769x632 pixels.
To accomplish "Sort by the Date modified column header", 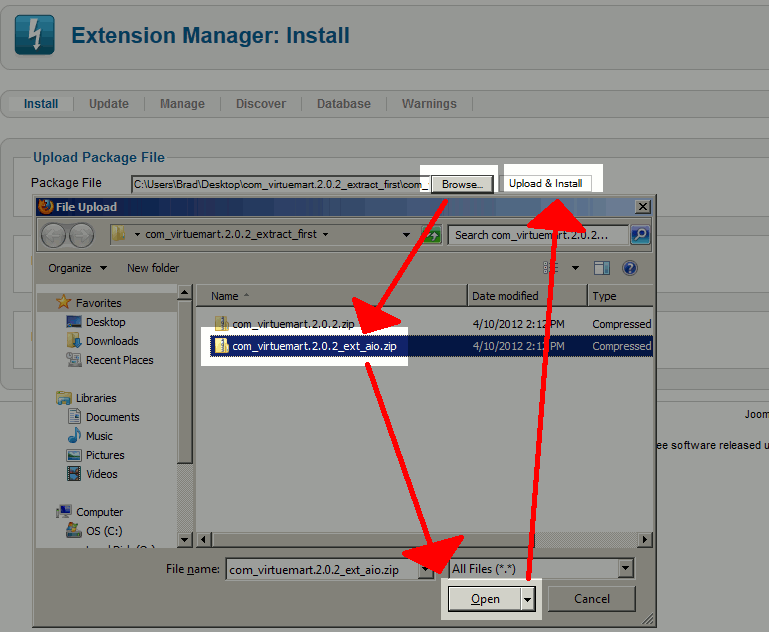I will pyautogui.click(x=527, y=296).
